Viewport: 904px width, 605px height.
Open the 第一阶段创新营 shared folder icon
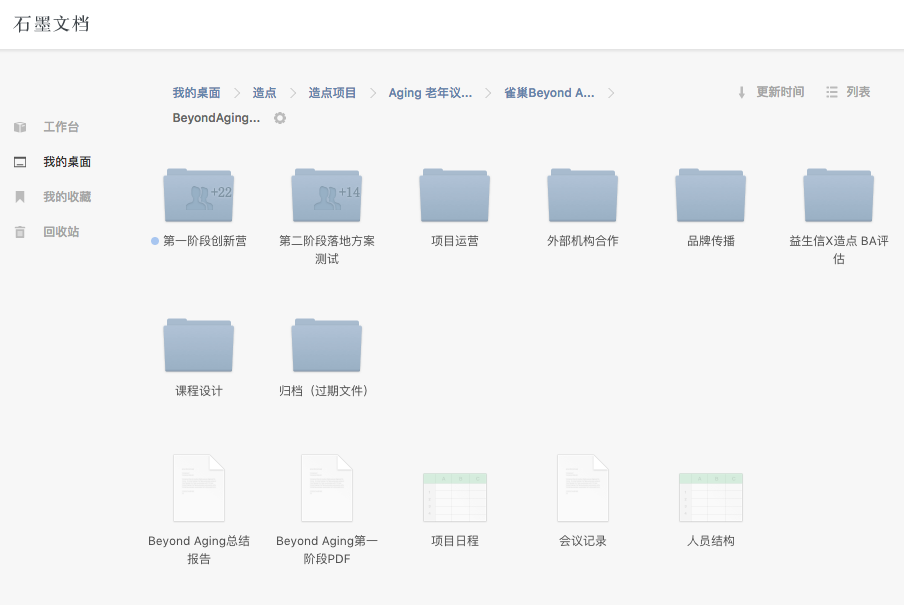coord(198,195)
